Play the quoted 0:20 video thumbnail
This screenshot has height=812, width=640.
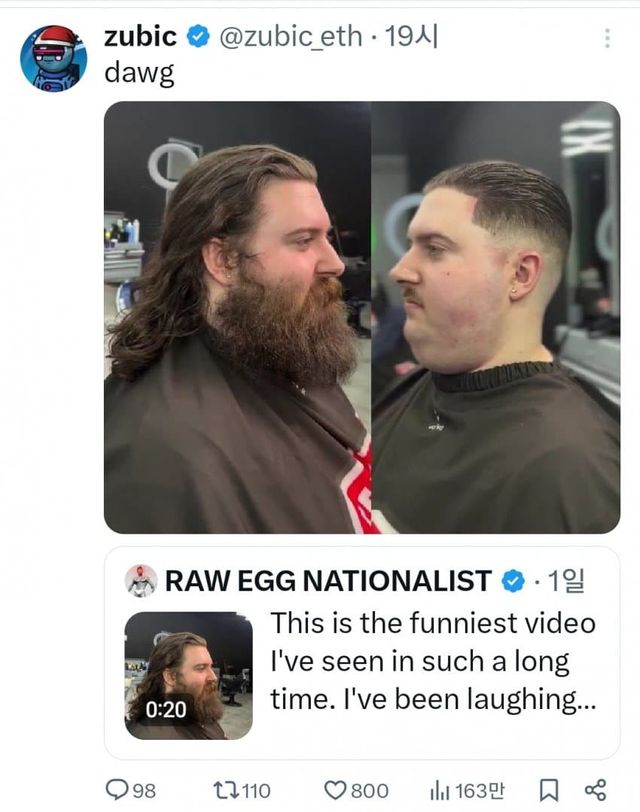click(189, 675)
